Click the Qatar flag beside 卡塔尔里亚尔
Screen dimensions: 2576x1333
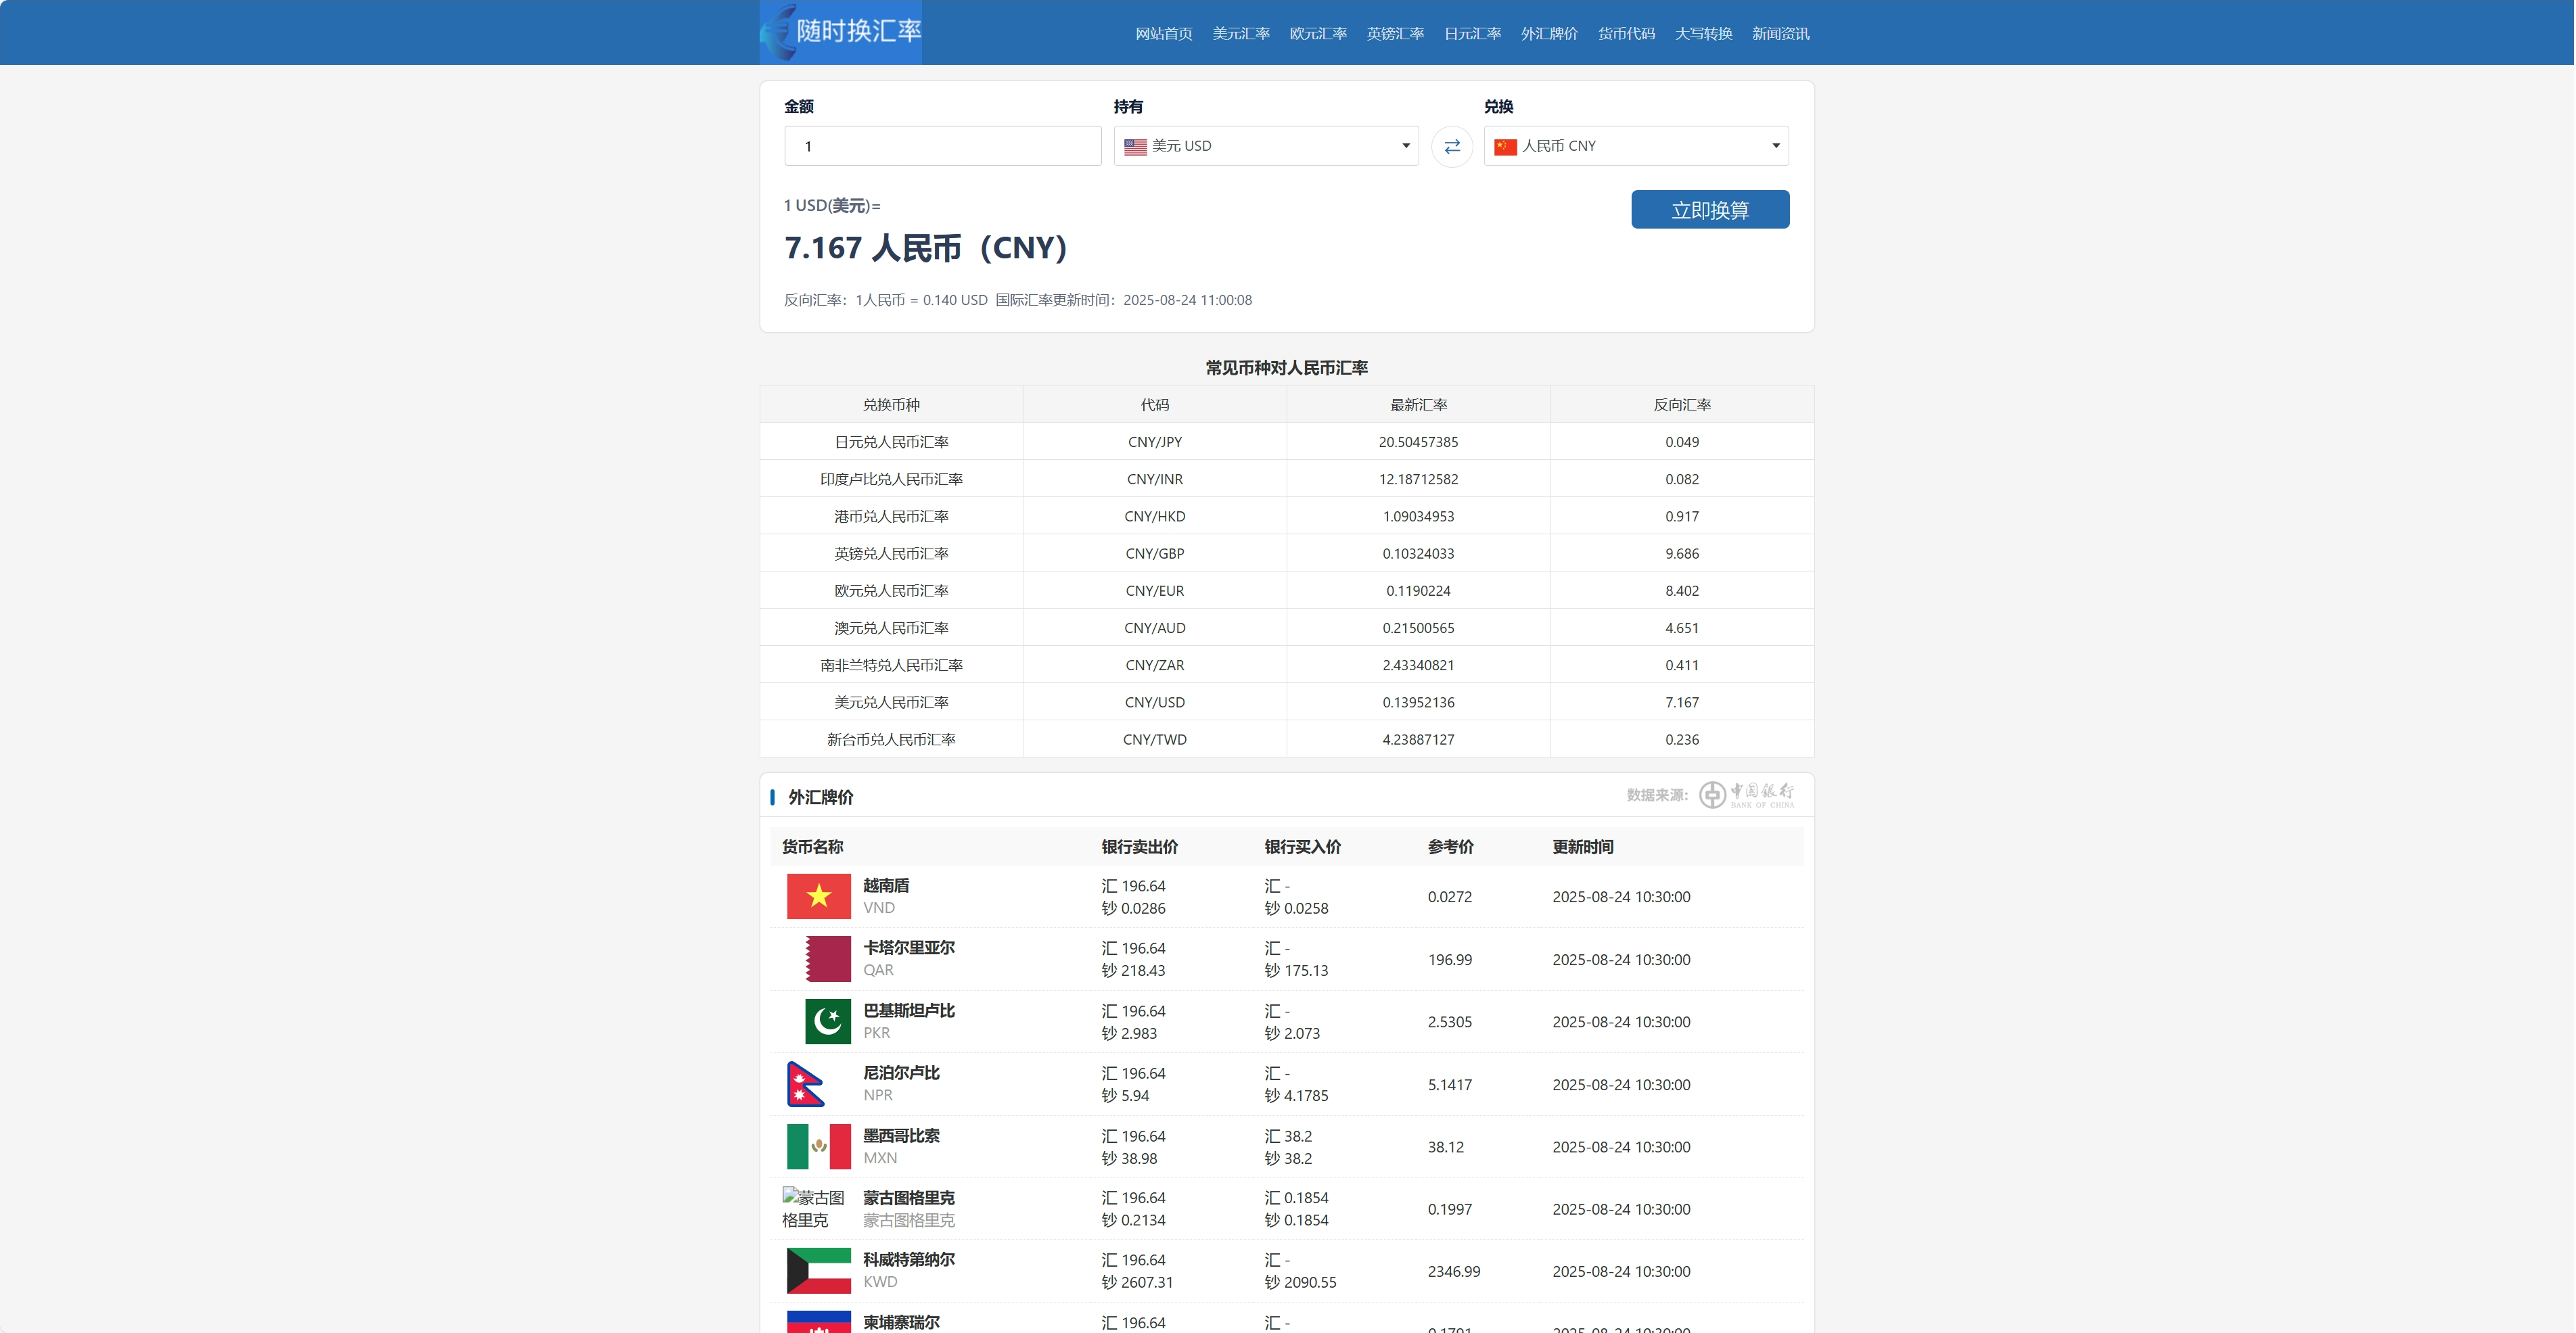pyautogui.click(x=826, y=958)
